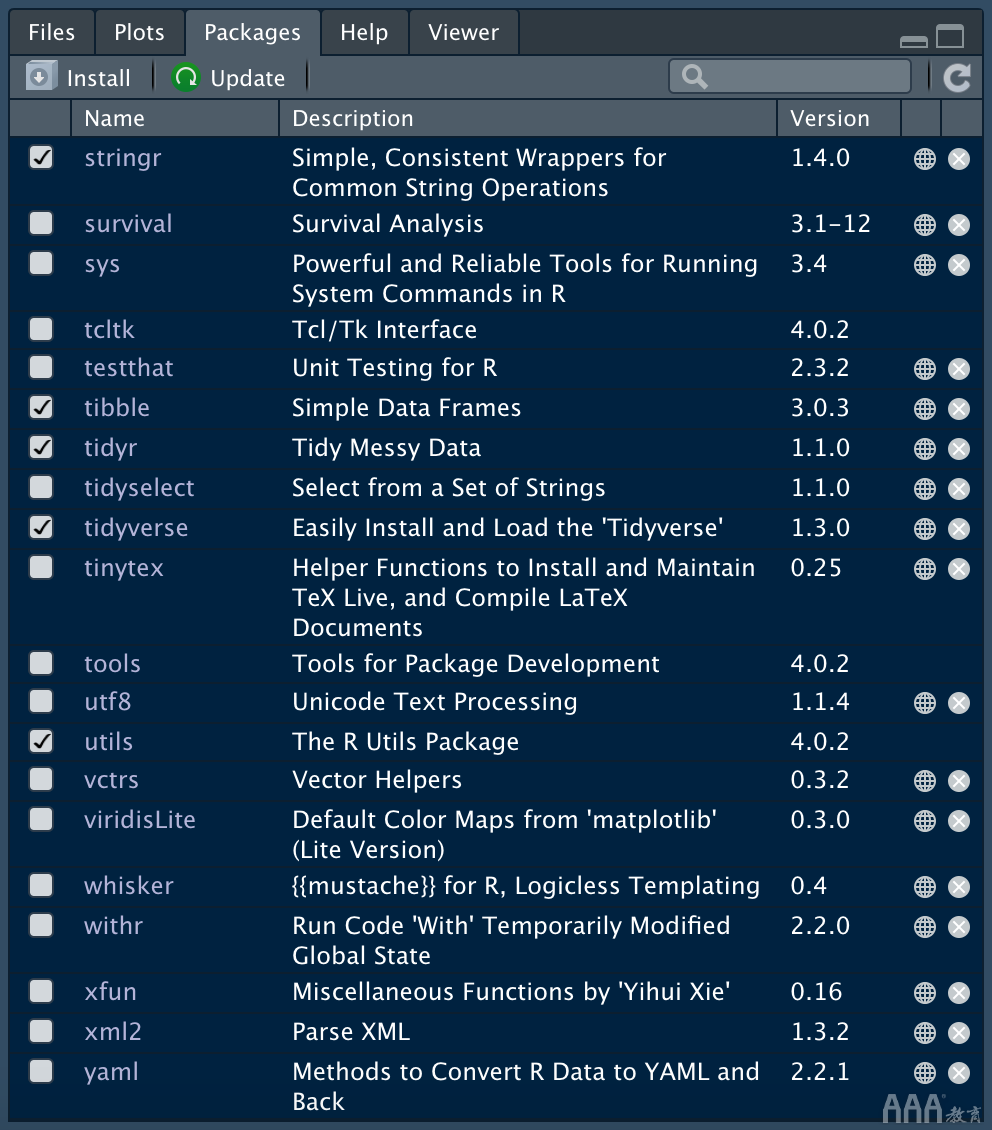
Task: Maximize the Packages pane
Action: pos(949,35)
